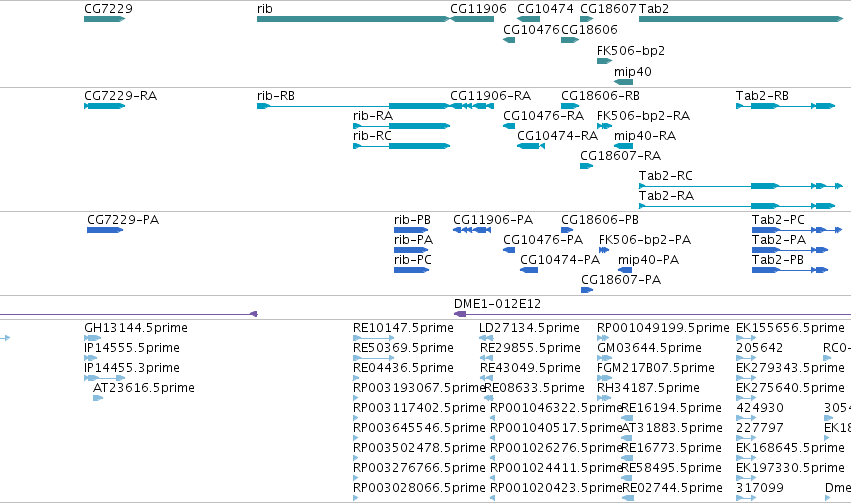Select the CG10476-PA protein label
The width and height of the screenshot is (851, 503).
(x=543, y=240)
